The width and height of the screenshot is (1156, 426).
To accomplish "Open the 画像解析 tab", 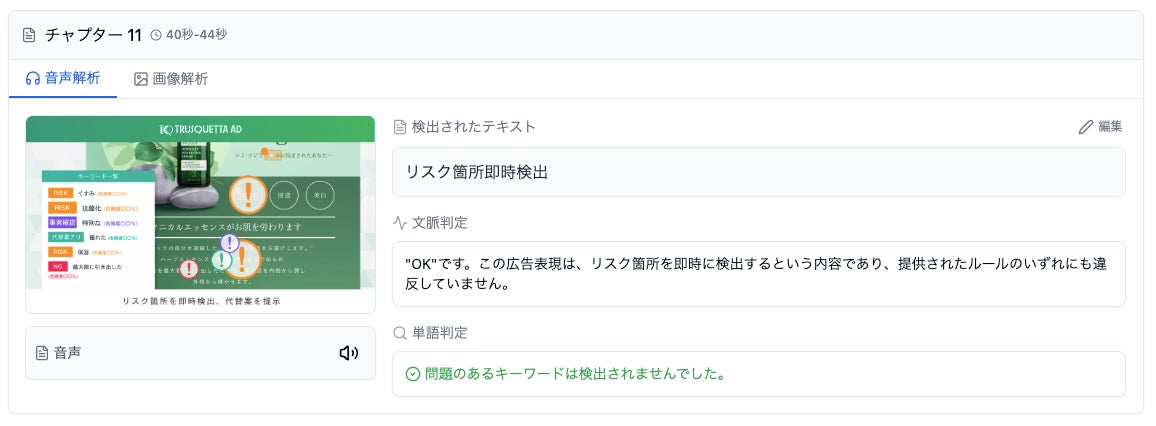I will coord(171,78).
